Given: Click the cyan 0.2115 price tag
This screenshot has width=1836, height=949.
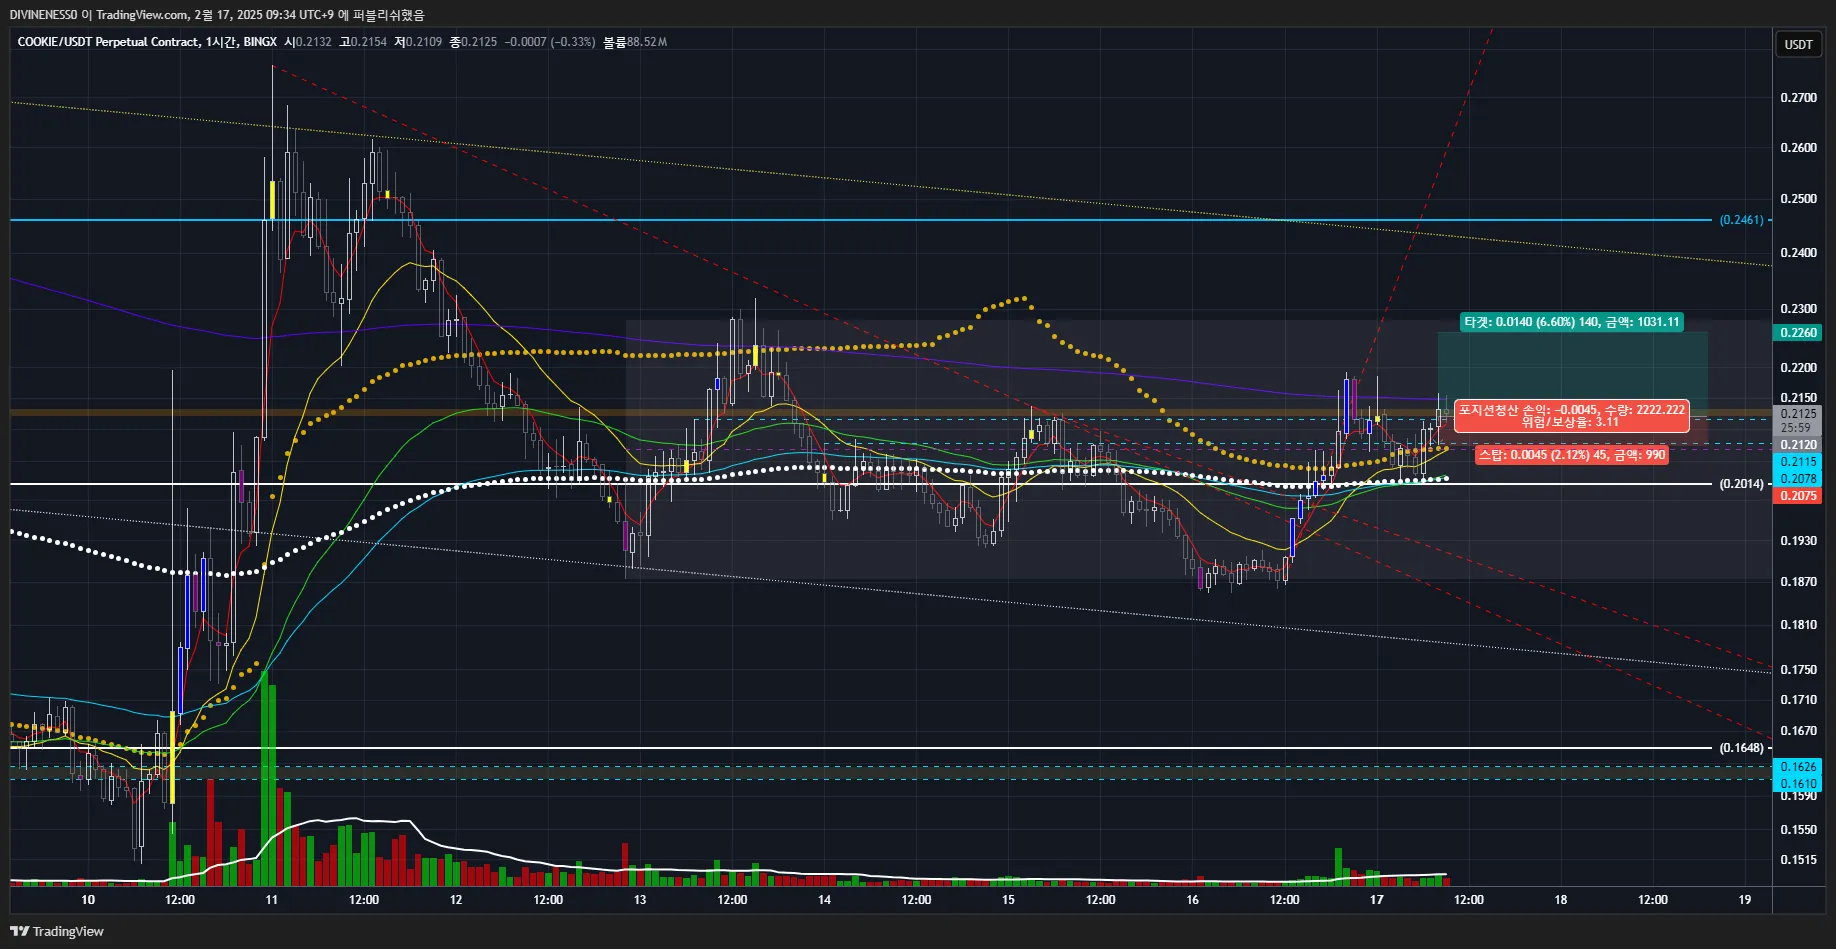Looking at the screenshot, I should coord(1798,462).
